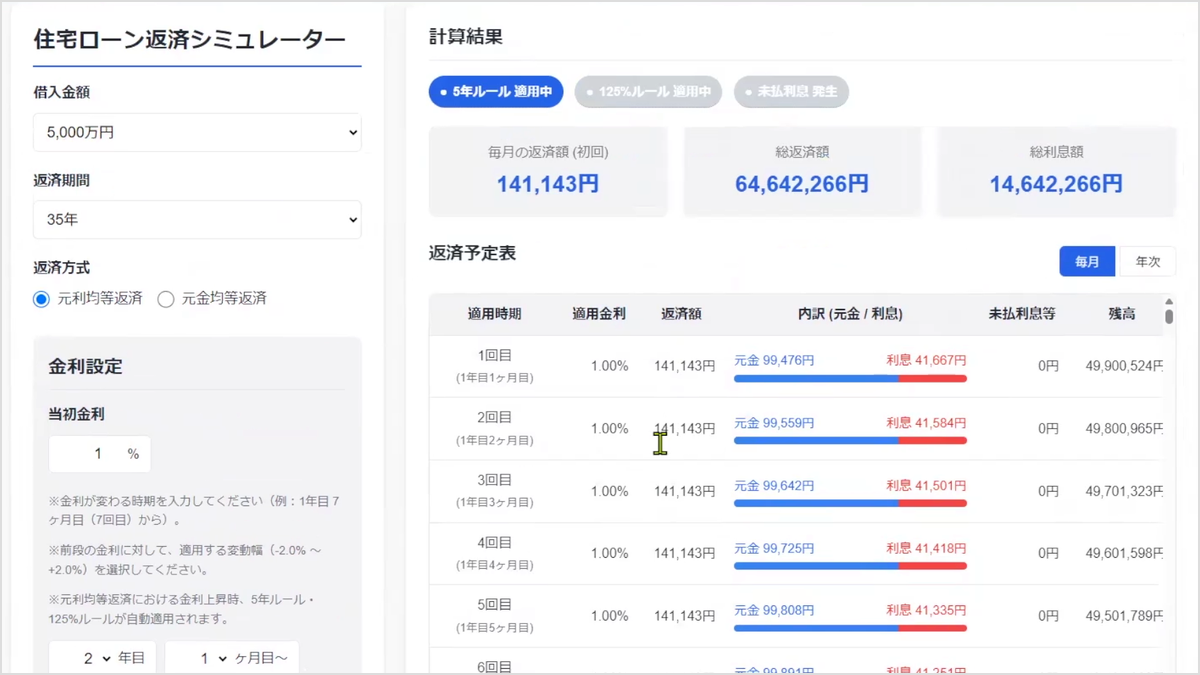Click the 当初金利 percent input field
This screenshot has height=675, width=1200.
tap(99, 454)
